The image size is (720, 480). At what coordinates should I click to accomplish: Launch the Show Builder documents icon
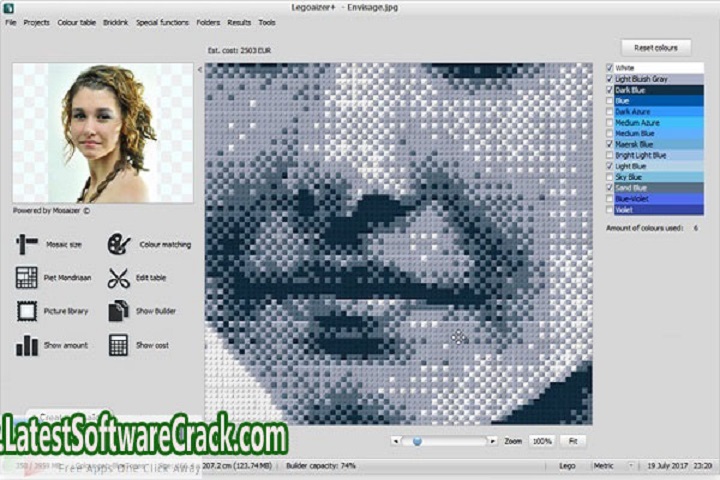tap(118, 311)
